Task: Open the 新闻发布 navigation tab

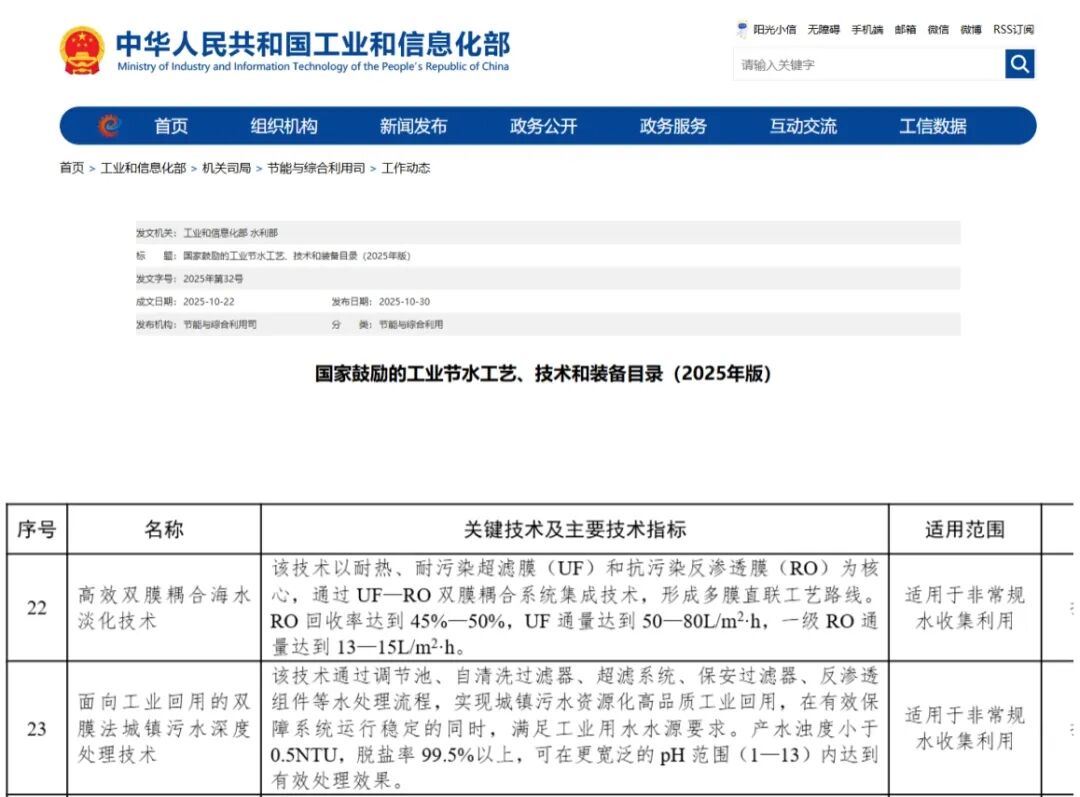Action: point(413,126)
